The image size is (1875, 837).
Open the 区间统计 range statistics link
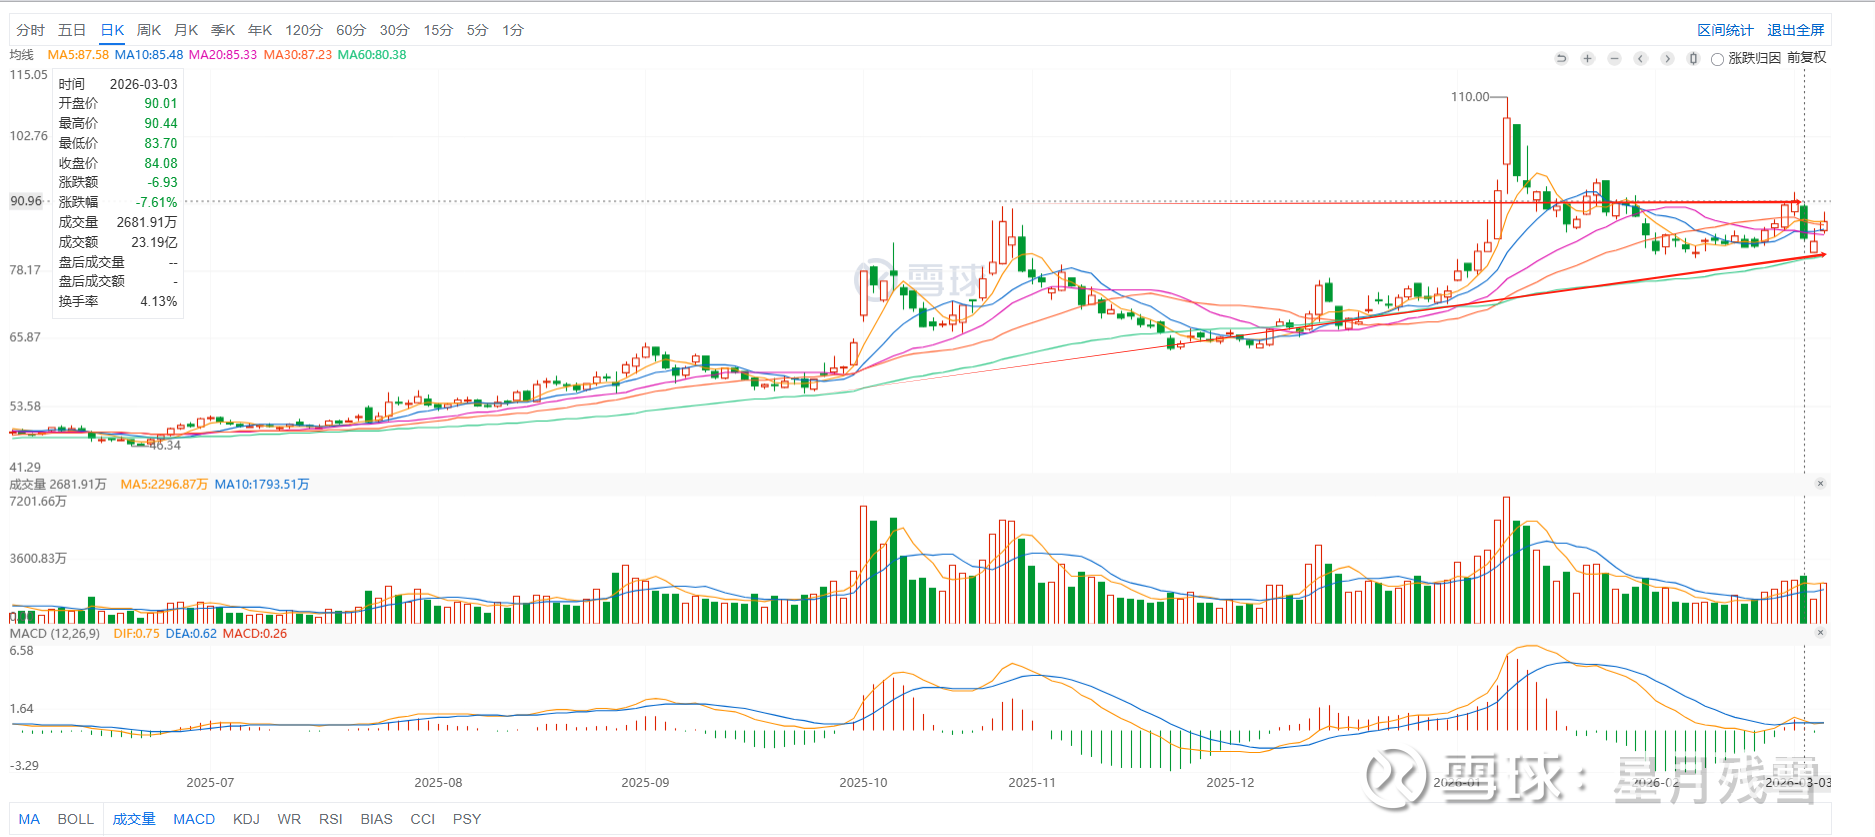[1725, 30]
